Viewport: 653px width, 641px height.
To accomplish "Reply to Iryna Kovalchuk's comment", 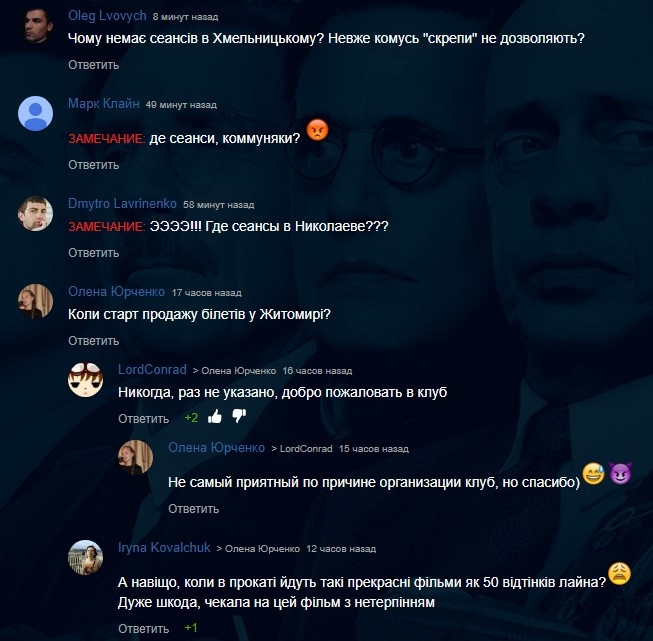I will point(144,629).
